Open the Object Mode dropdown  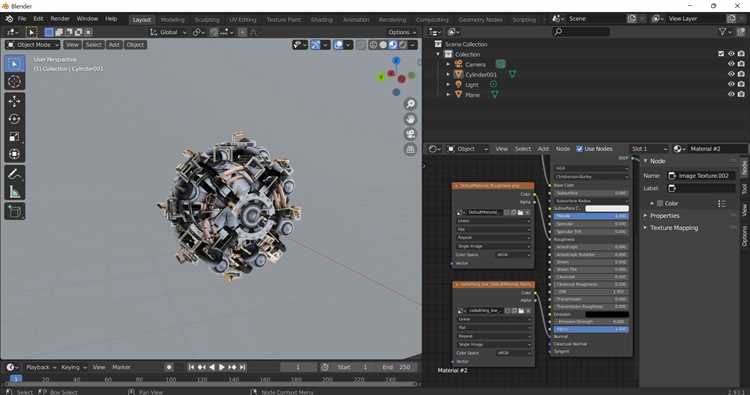pyautogui.click(x=33, y=44)
